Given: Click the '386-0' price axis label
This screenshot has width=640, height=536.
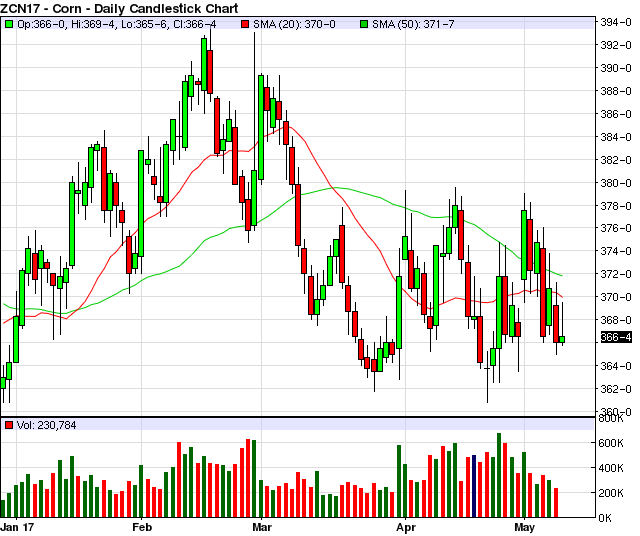Looking at the screenshot, I should tap(616, 114).
